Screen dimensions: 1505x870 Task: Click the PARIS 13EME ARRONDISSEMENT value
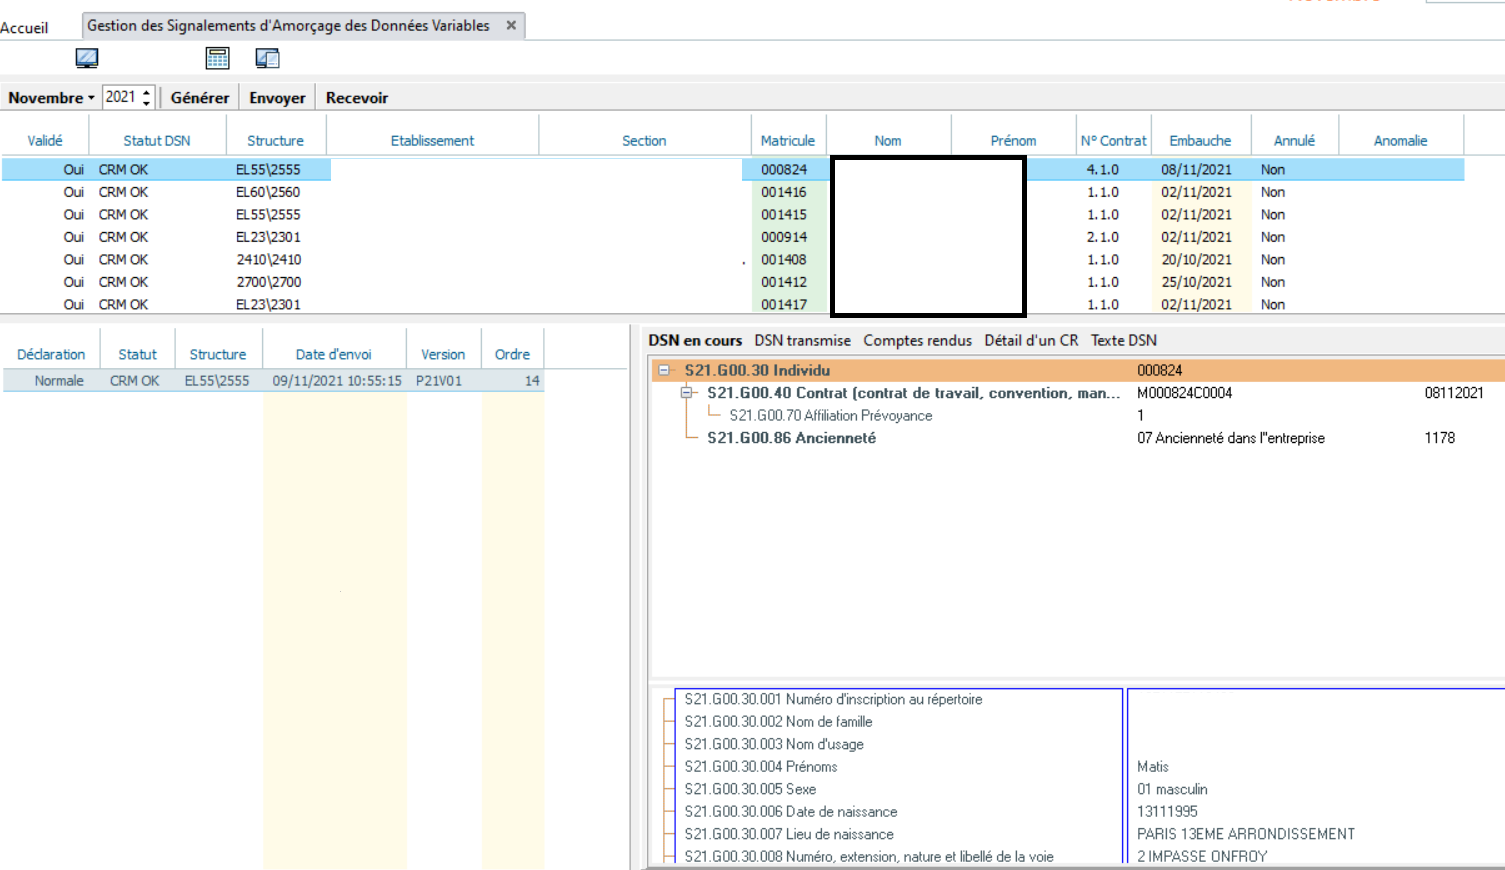tap(1245, 834)
